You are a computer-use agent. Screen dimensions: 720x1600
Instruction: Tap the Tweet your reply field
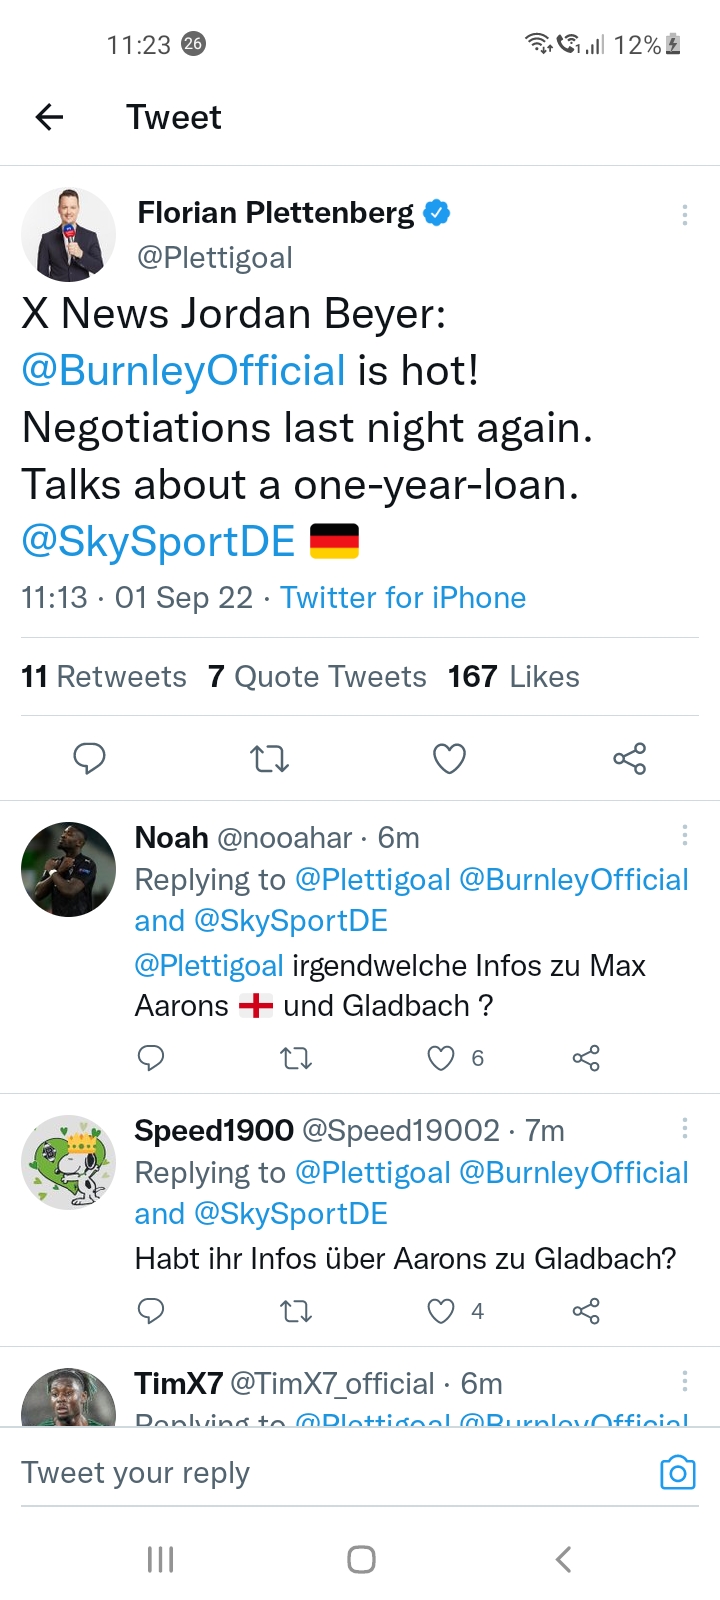coord(300,1473)
